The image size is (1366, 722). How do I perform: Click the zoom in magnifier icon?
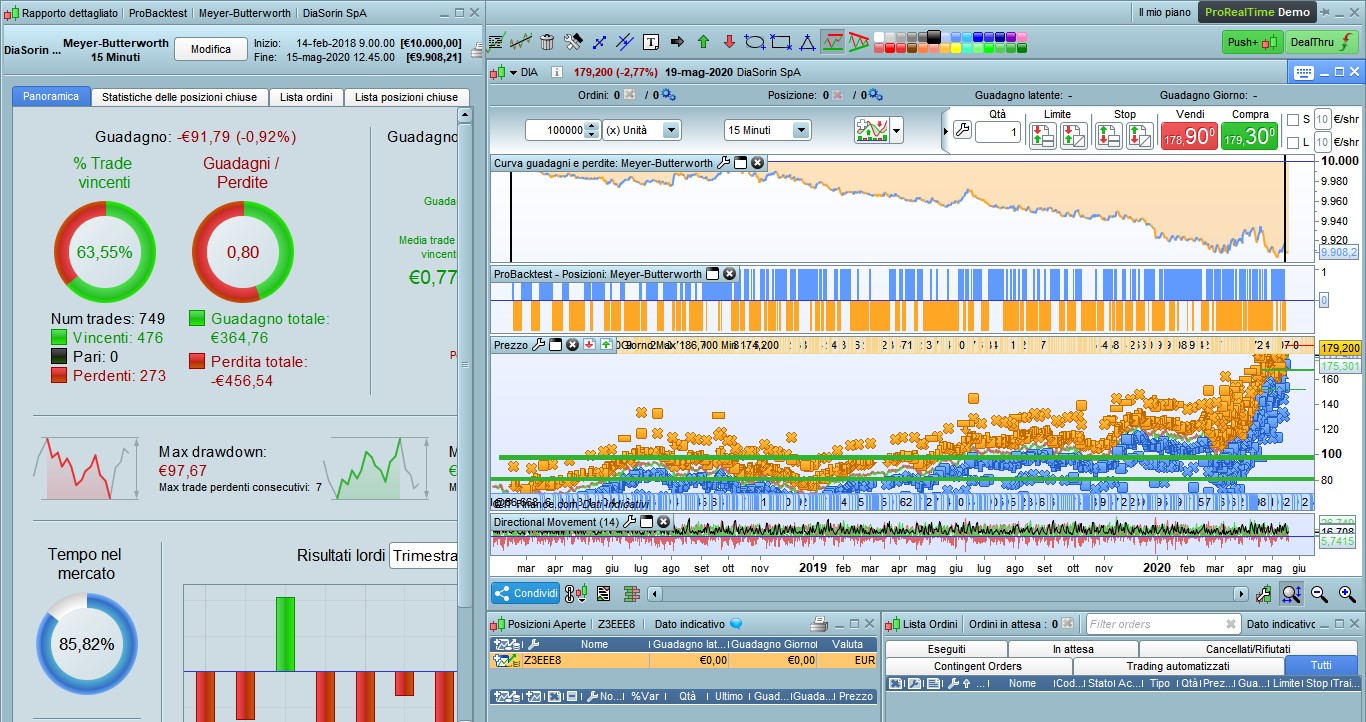coord(1347,594)
